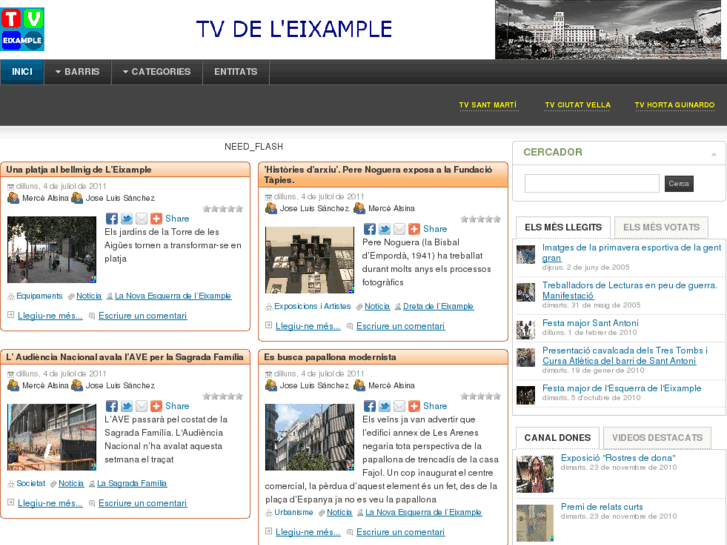Select the CANAL DONES tab
Image resolution: width=727 pixels, height=545 pixels.
pyautogui.click(x=557, y=438)
